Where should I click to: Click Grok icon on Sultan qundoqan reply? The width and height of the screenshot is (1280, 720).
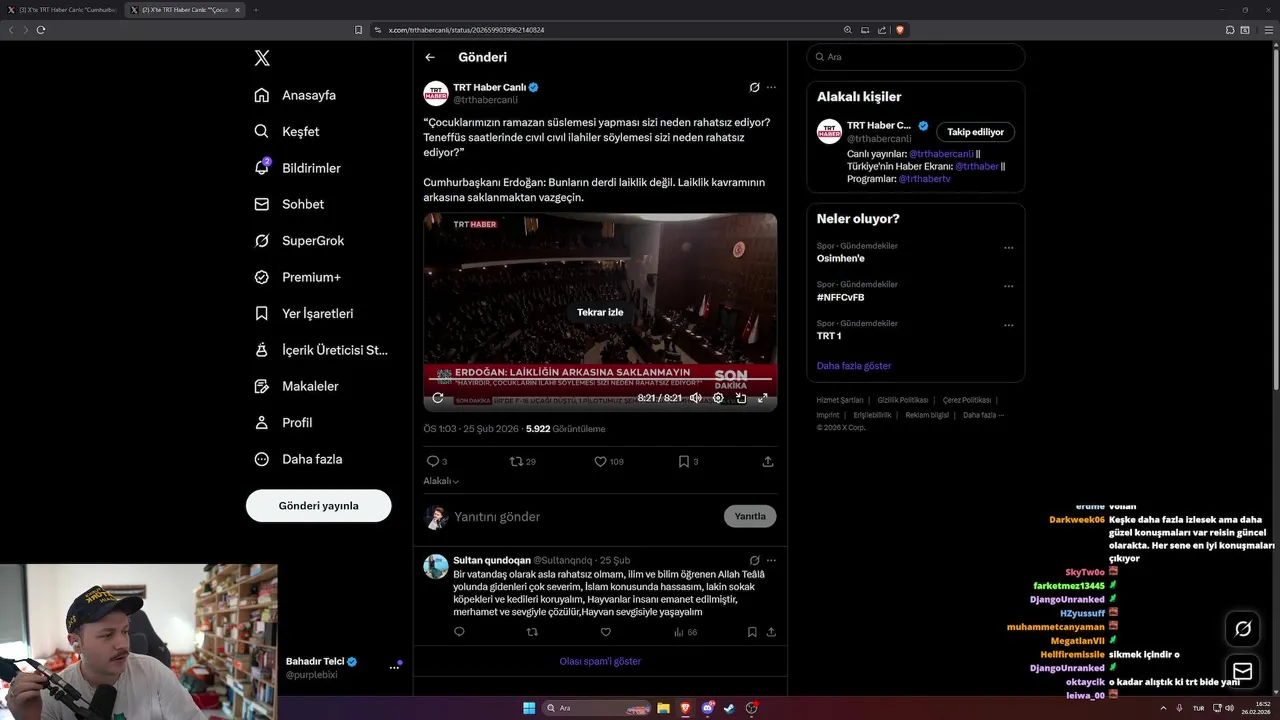pos(754,560)
